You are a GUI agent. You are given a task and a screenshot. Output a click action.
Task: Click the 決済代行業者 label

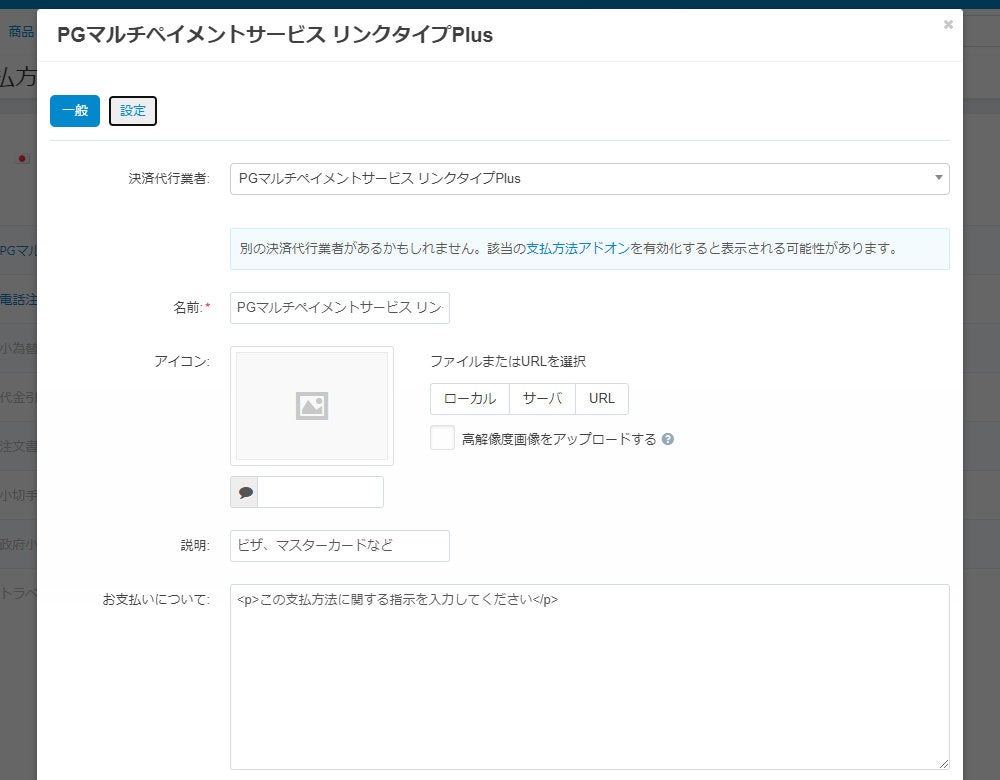[x=169, y=179]
